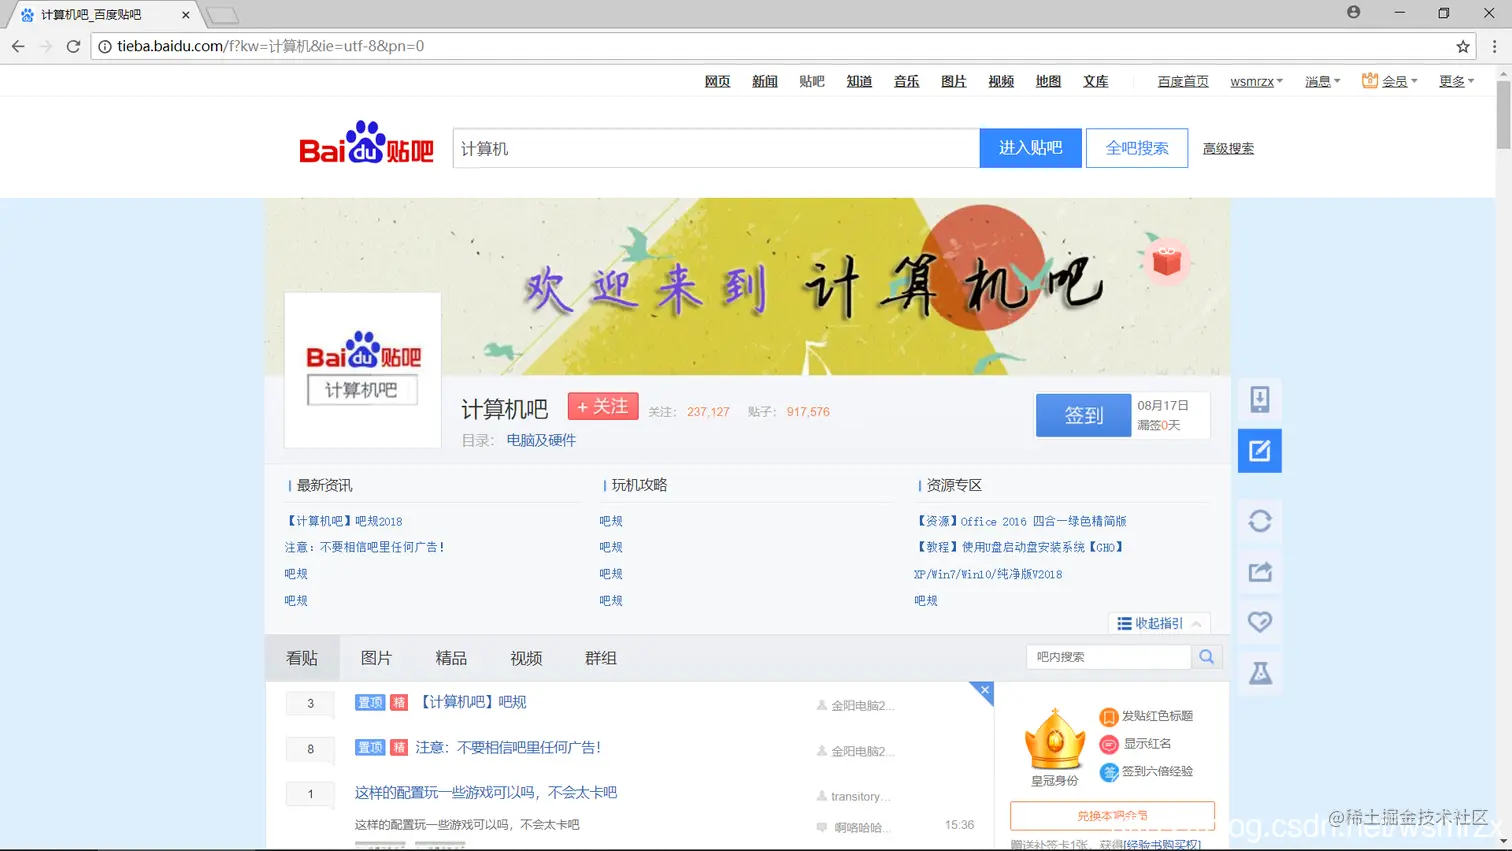This screenshot has width=1512, height=851.
Task: Switch to the 图片 tab
Action: tap(377, 657)
